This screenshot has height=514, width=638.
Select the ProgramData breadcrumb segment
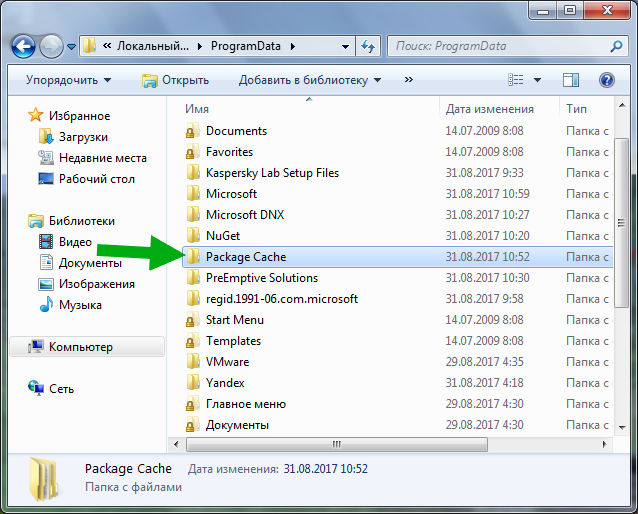click(x=246, y=46)
